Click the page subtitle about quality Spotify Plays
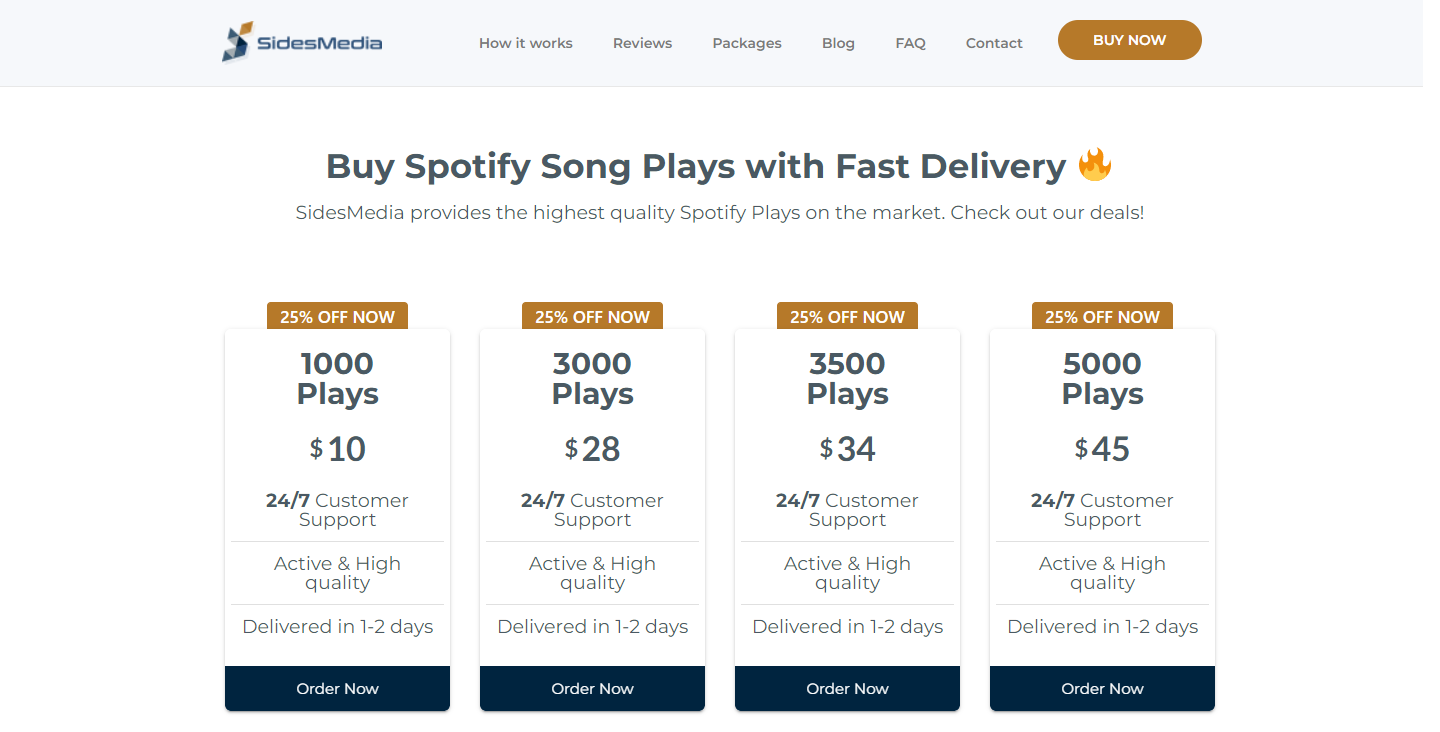Viewport: 1440px width, 732px height. [720, 212]
